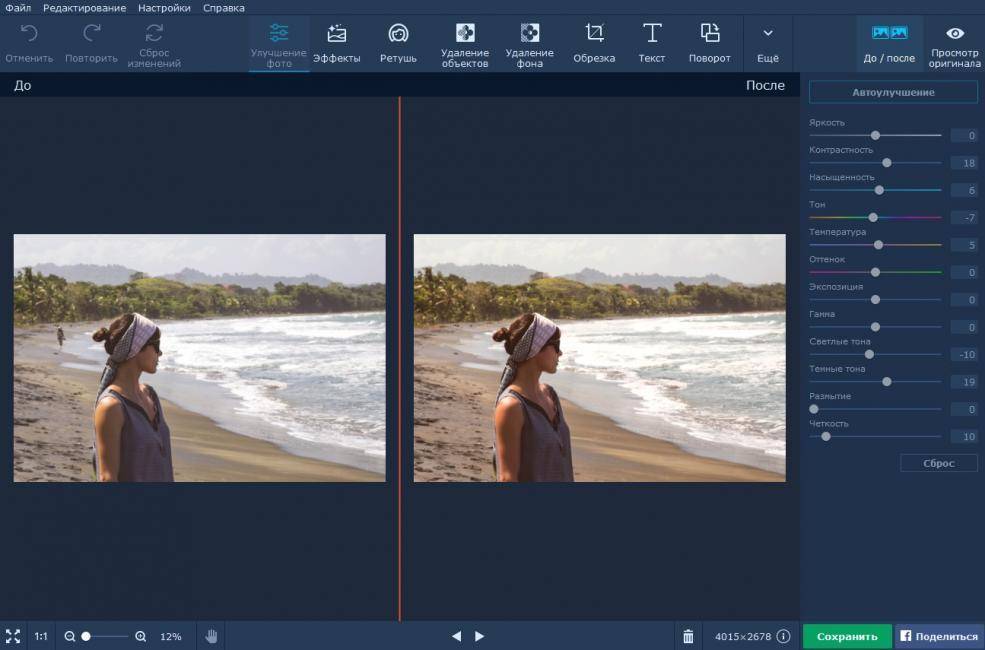Click the Светлые тона slider handle
Viewport: 985px width, 650px height.
(x=869, y=354)
